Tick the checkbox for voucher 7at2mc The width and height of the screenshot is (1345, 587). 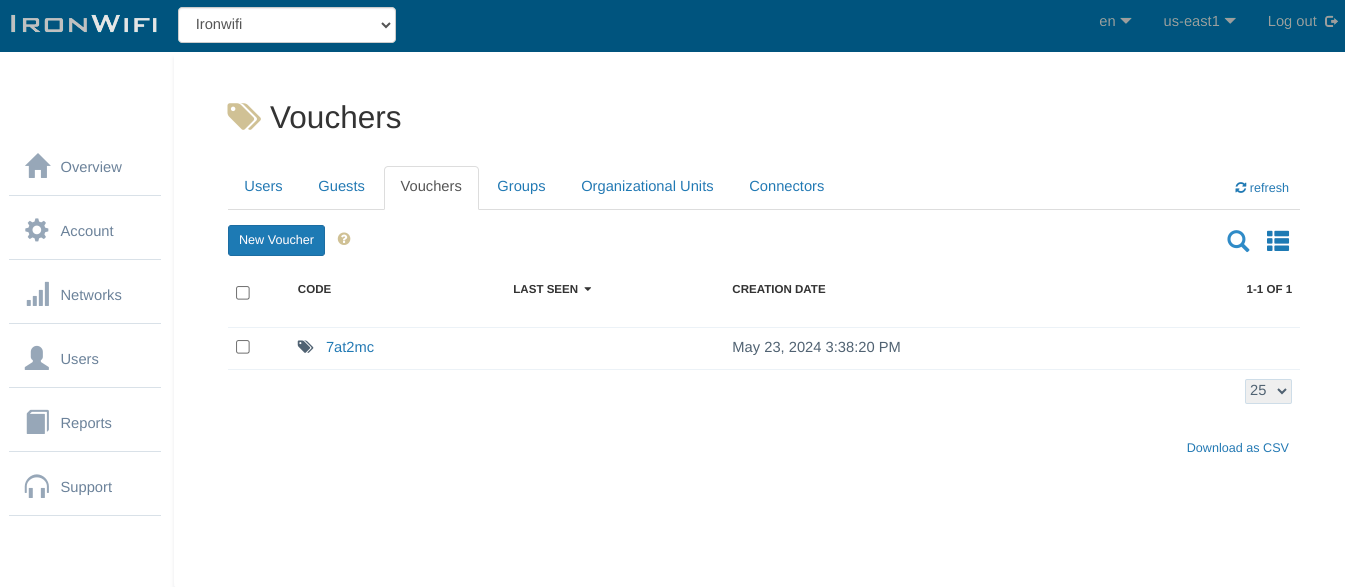[243, 347]
